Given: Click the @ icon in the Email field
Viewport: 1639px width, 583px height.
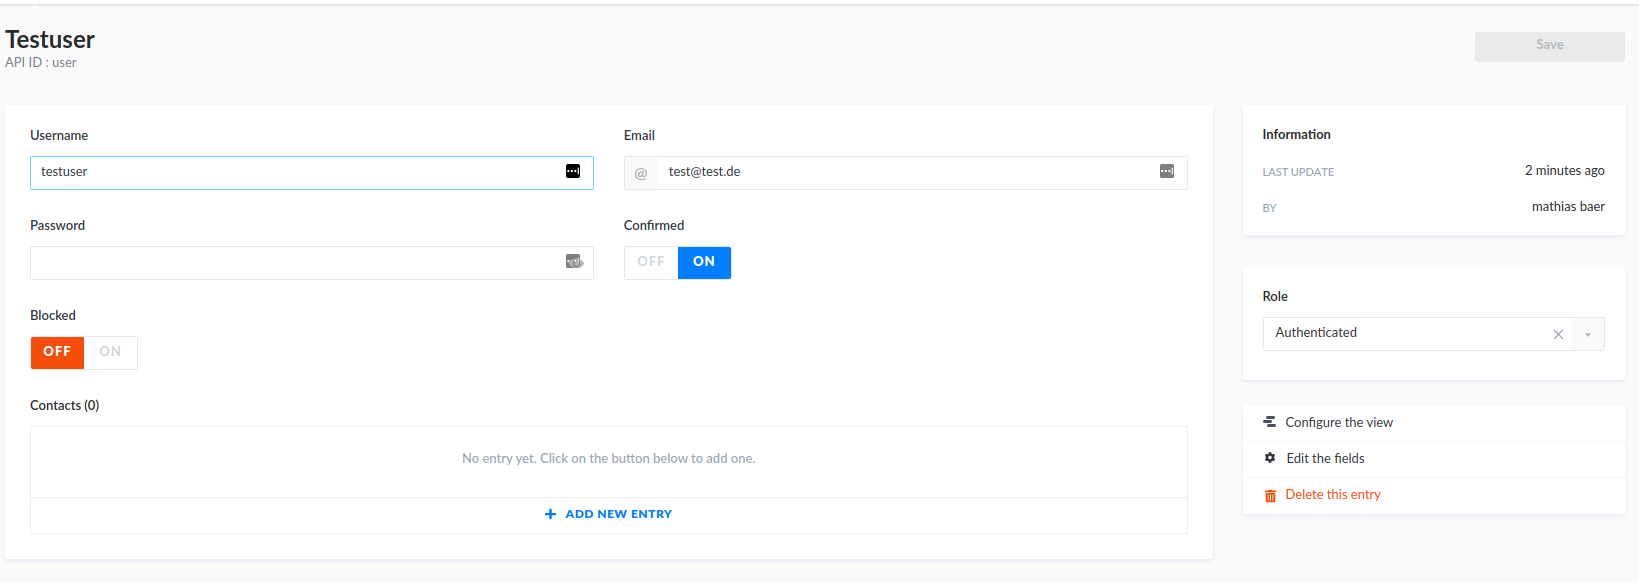Looking at the screenshot, I should (x=640, y=171).
